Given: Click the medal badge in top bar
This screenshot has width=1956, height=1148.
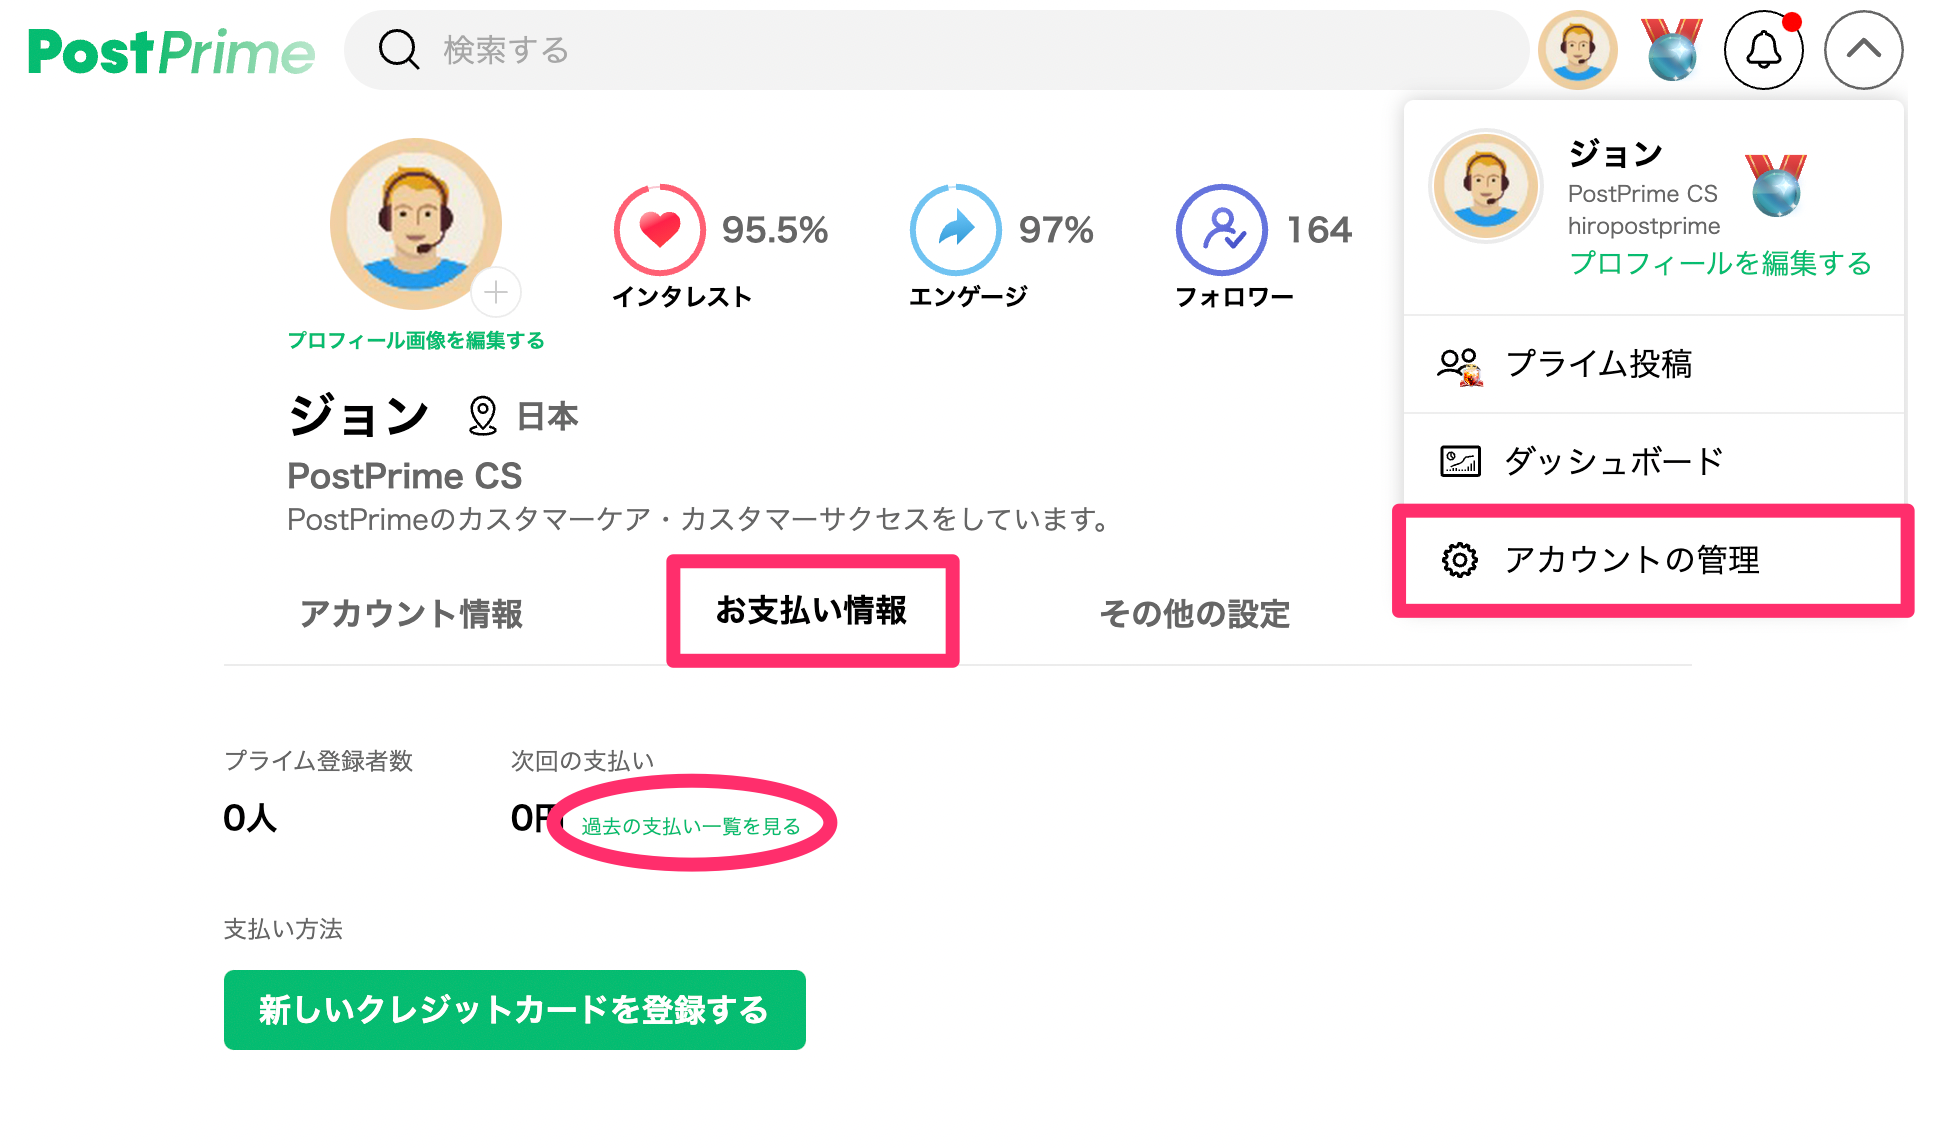Looking at the screenshot, I should click(x=1672, y=50).
